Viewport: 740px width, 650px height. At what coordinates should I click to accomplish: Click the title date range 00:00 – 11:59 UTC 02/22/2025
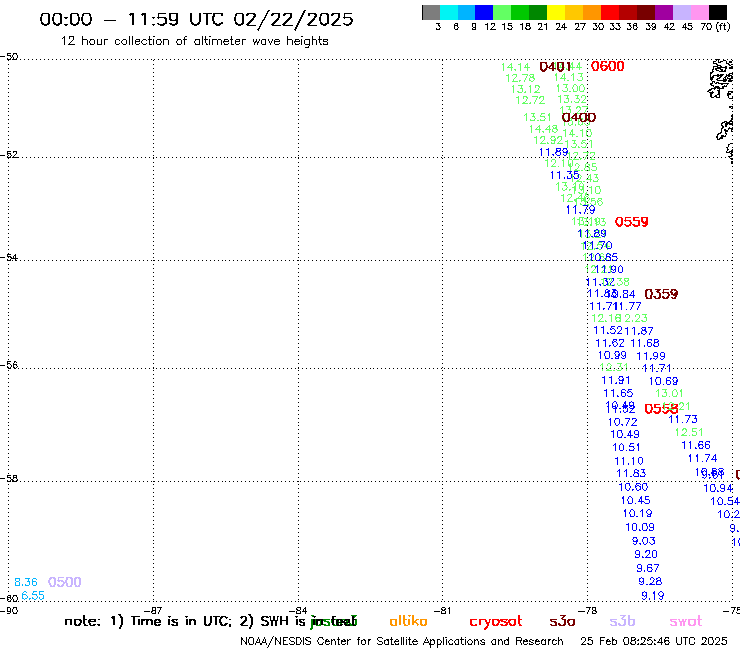196,19
